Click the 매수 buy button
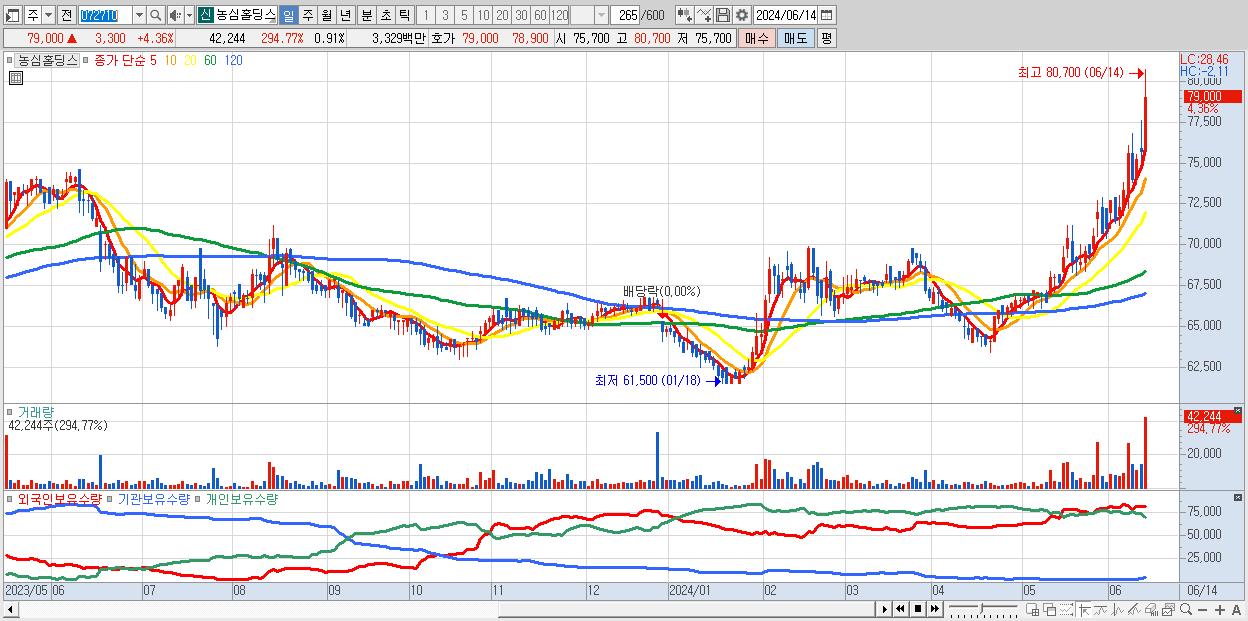This screenshot has width=1248, height=621. coord(757,38)
